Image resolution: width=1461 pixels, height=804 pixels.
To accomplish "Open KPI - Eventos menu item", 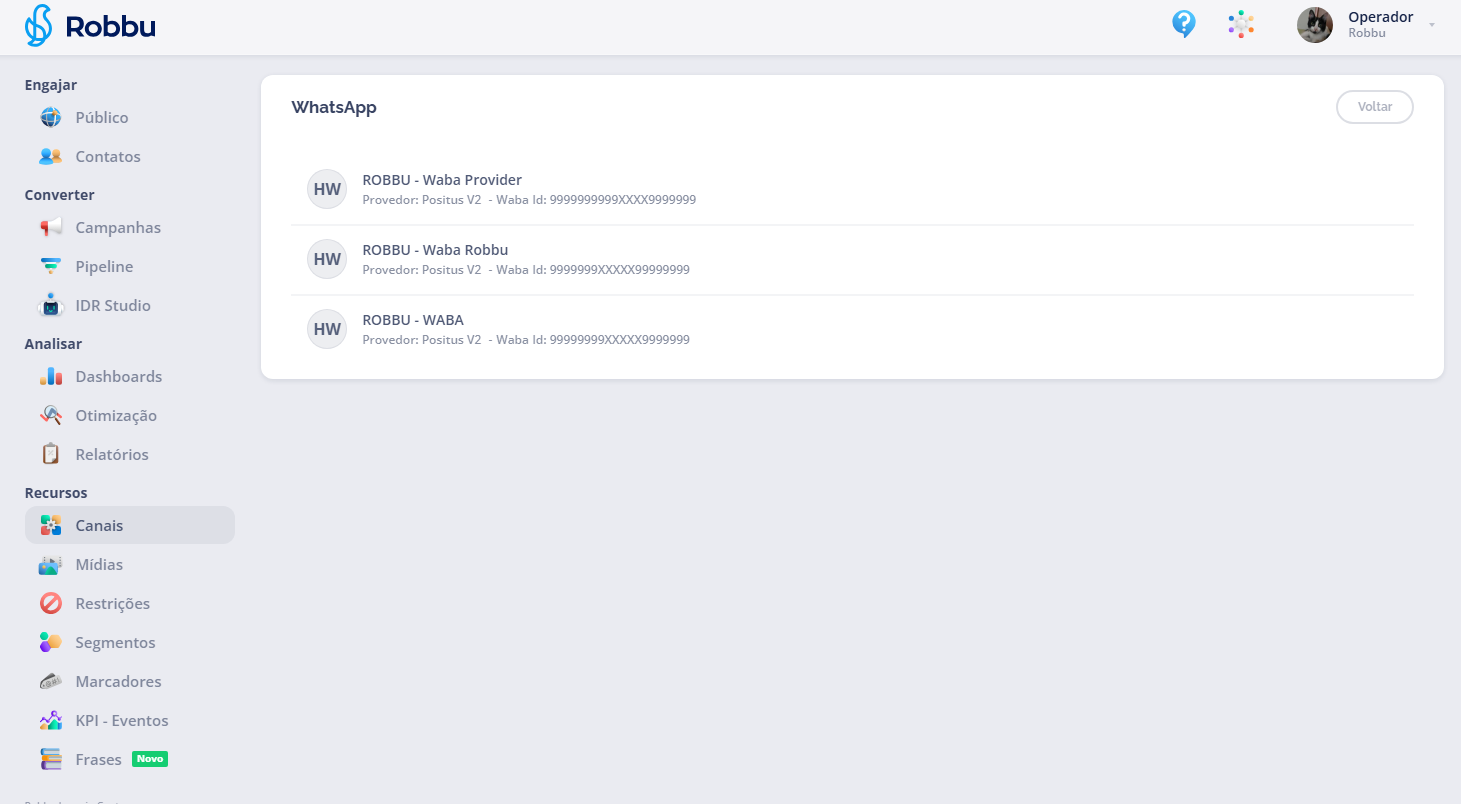I will (121, 721).
